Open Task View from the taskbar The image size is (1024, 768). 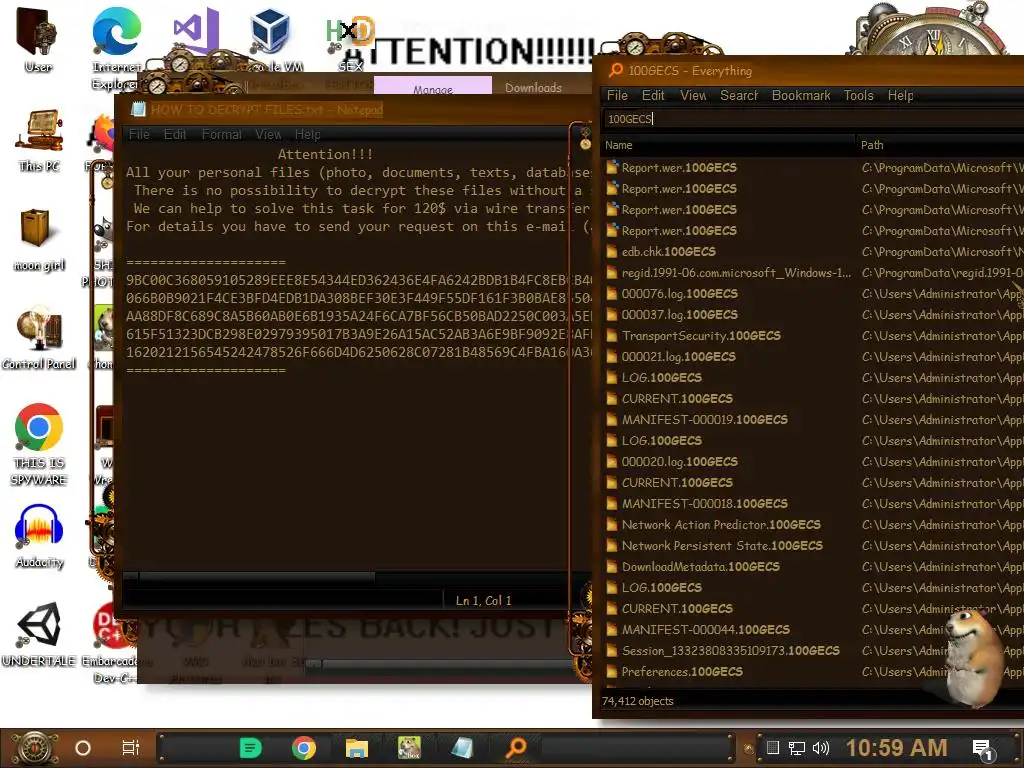(131, 748)
